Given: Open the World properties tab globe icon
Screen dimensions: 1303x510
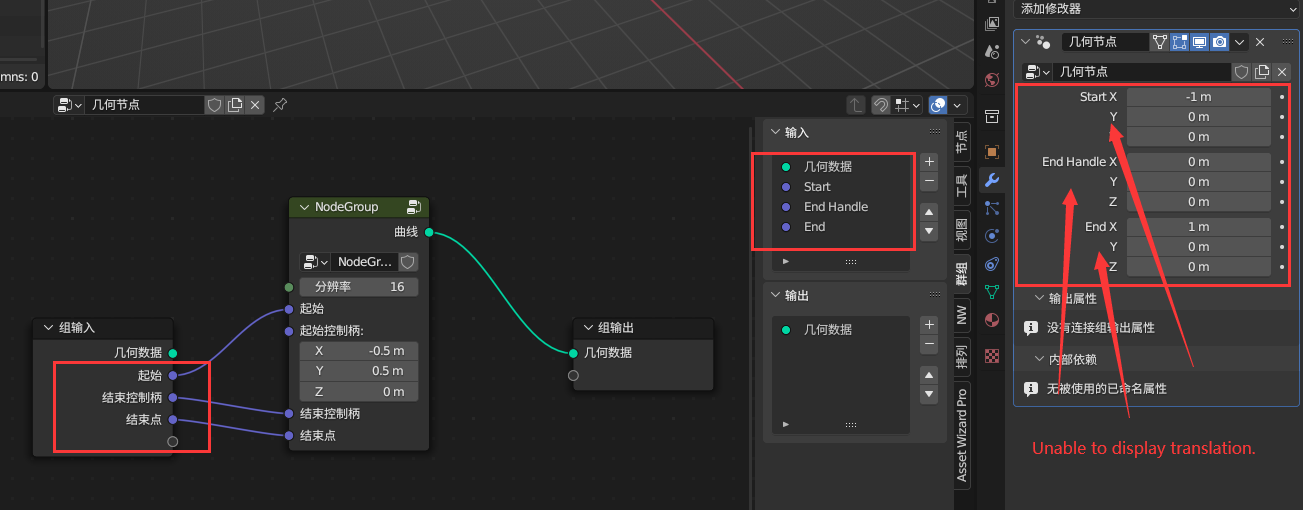Looking at the screenshot, I should click(x=992, y=80).
